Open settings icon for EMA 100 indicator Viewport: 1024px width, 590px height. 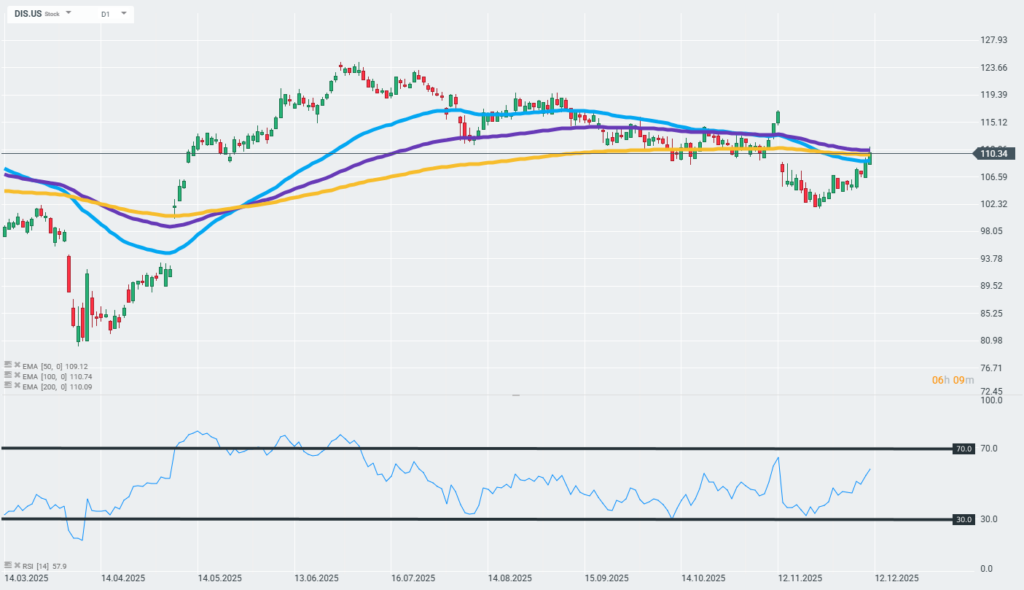8,375
